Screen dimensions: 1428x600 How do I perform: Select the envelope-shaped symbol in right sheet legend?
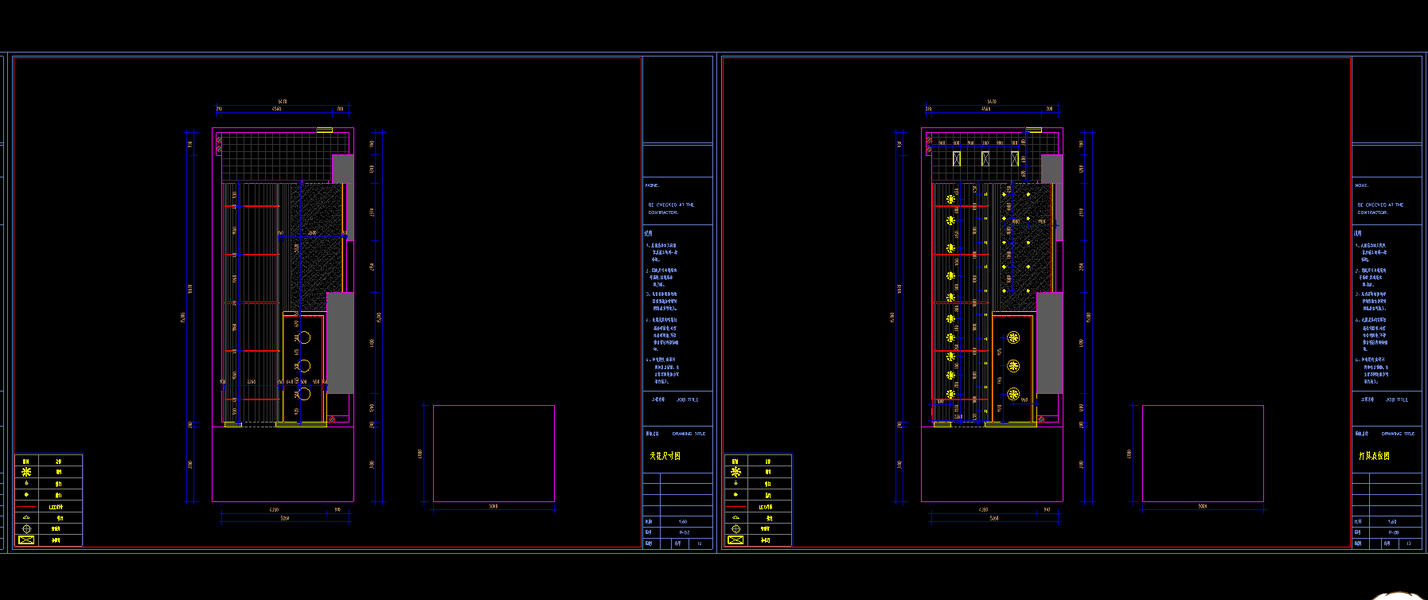[x=736, y=540]
